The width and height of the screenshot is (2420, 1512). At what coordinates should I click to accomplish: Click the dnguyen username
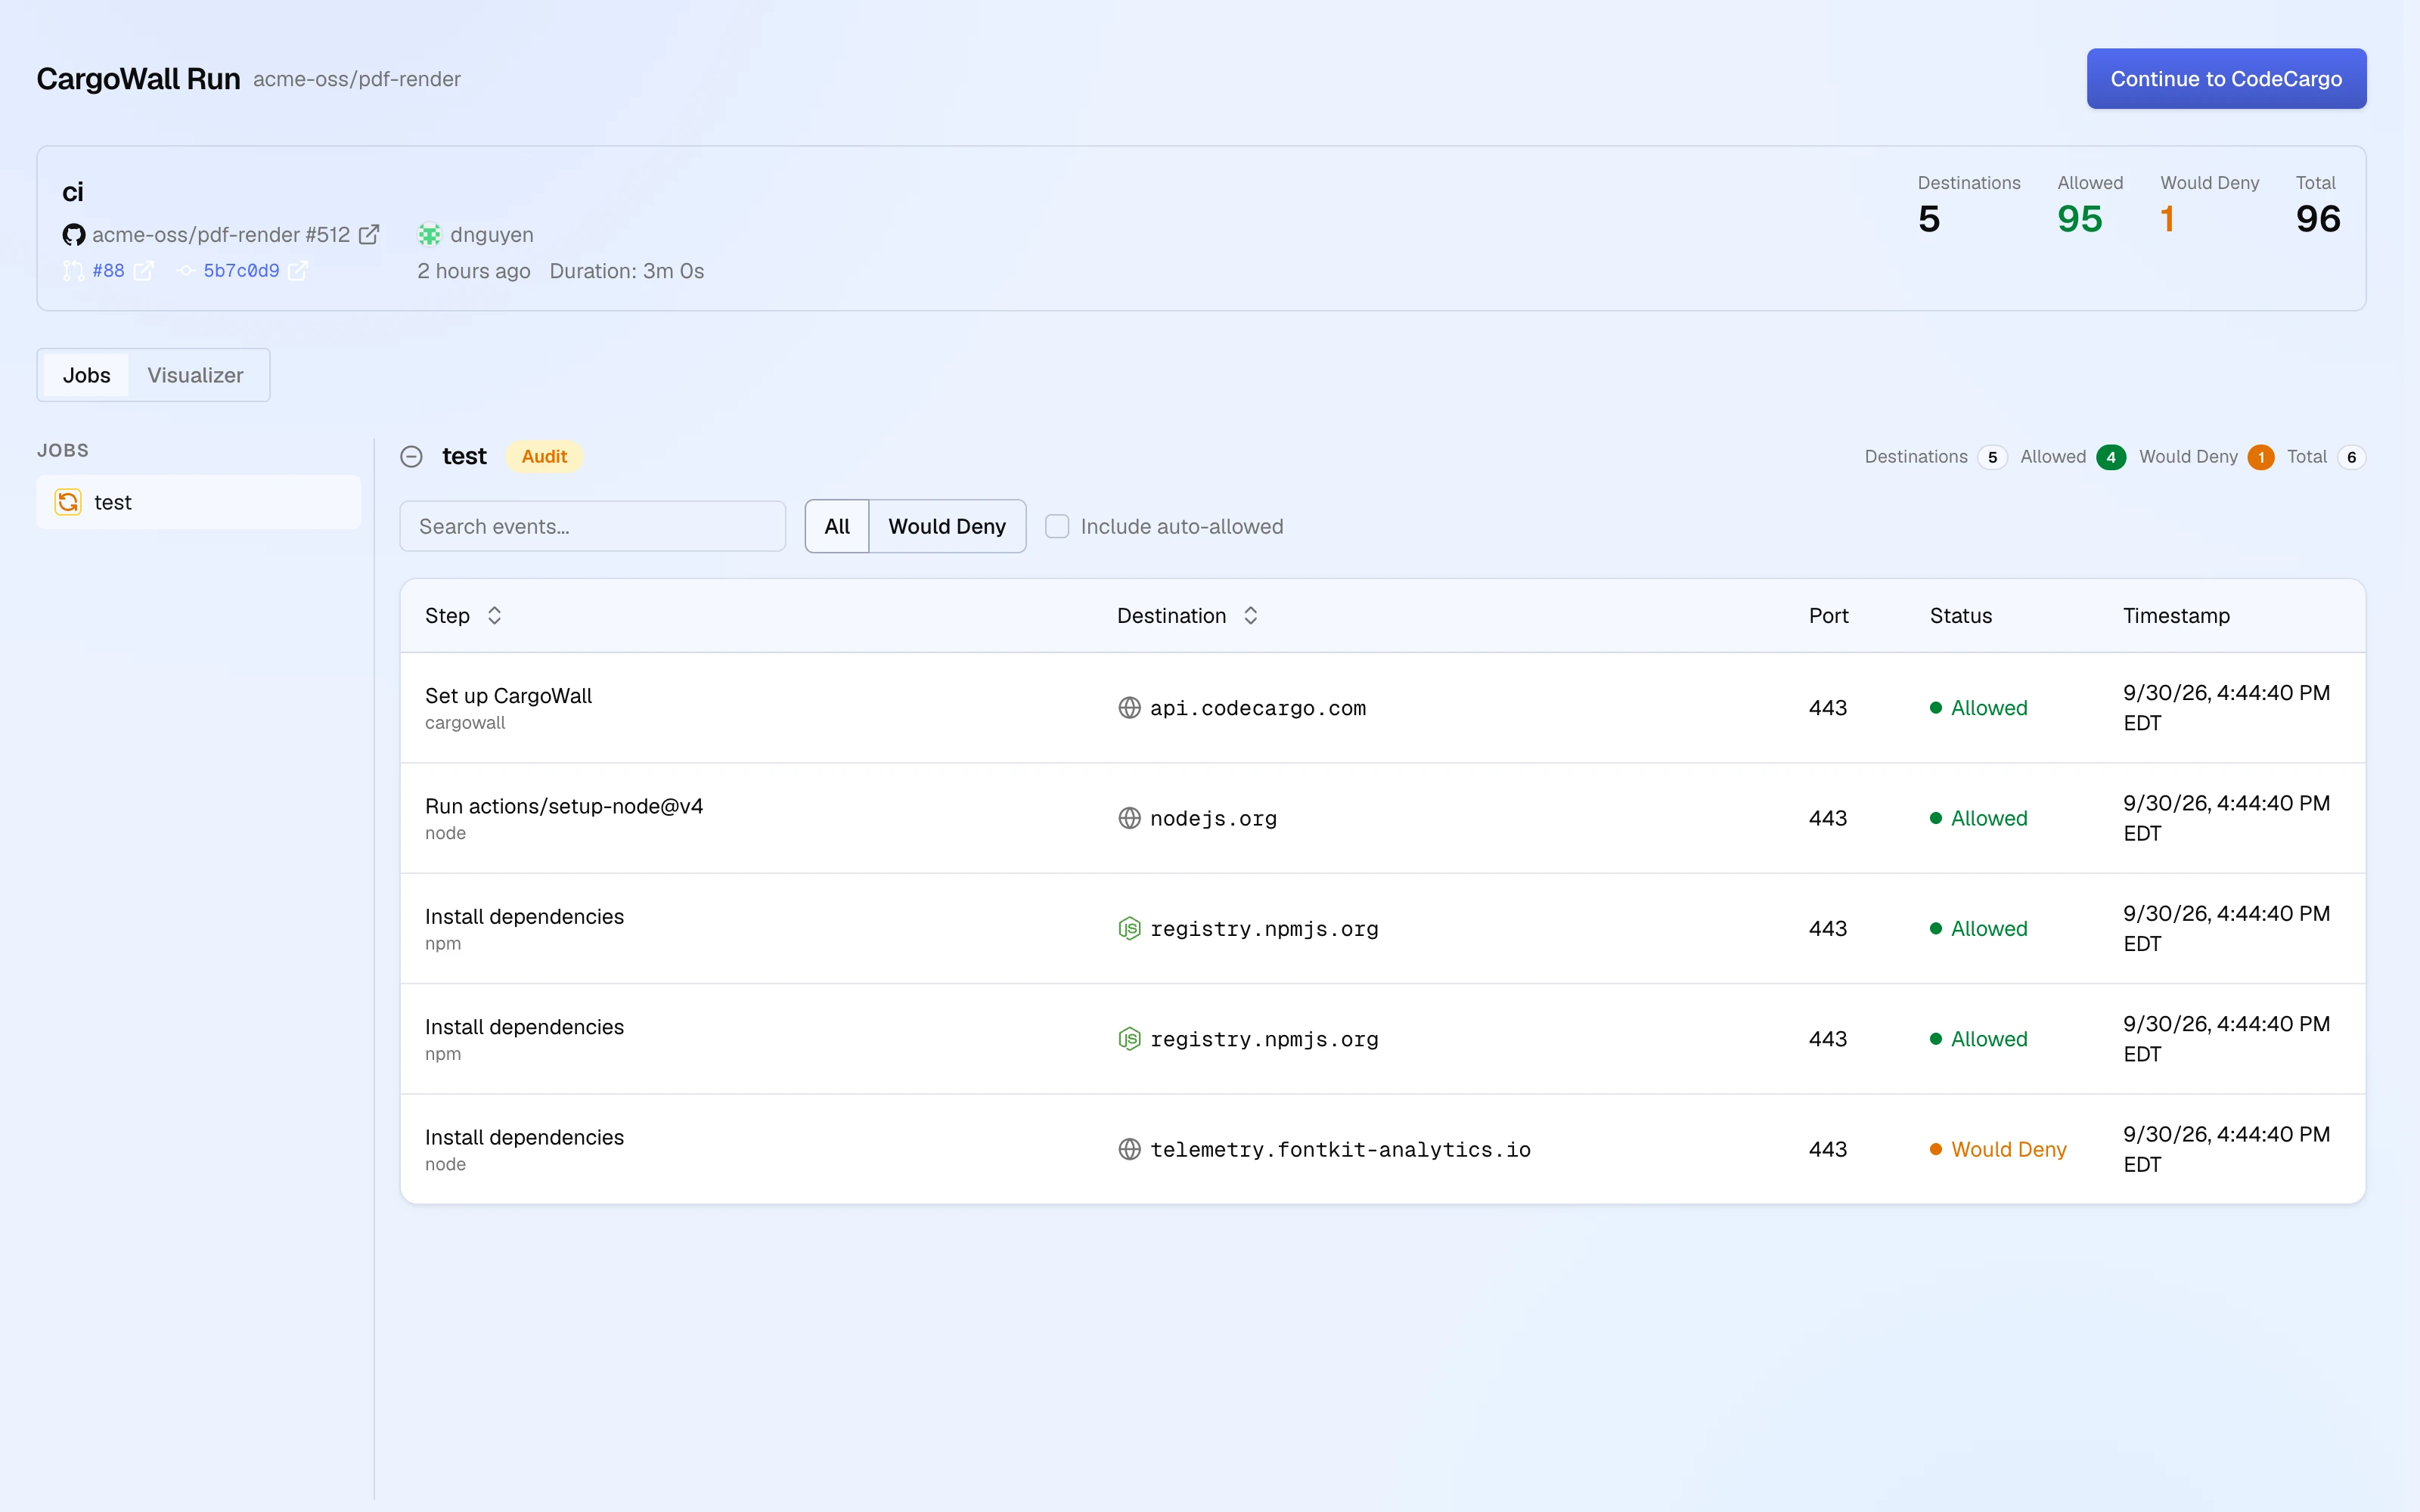click(x=492, y=235)
